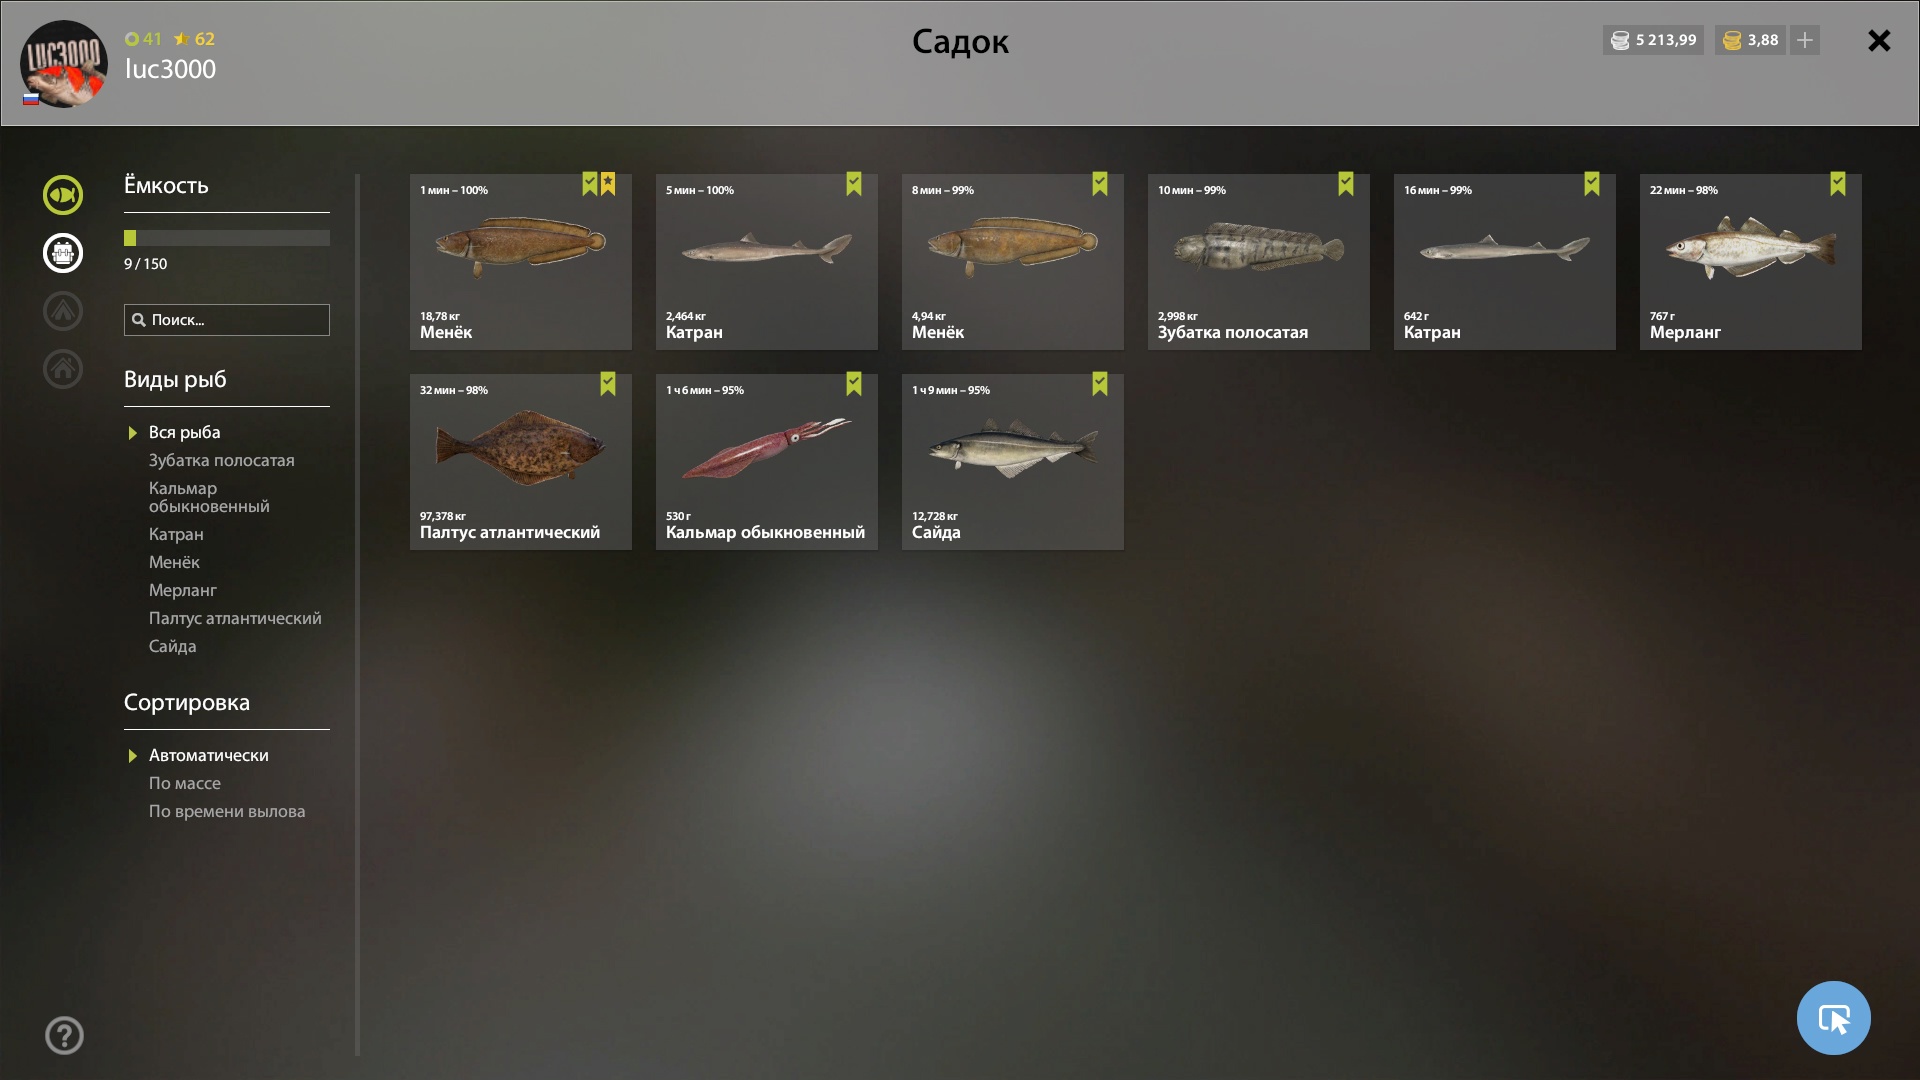Click the camp tent sidebar icon

coord(63,311)
